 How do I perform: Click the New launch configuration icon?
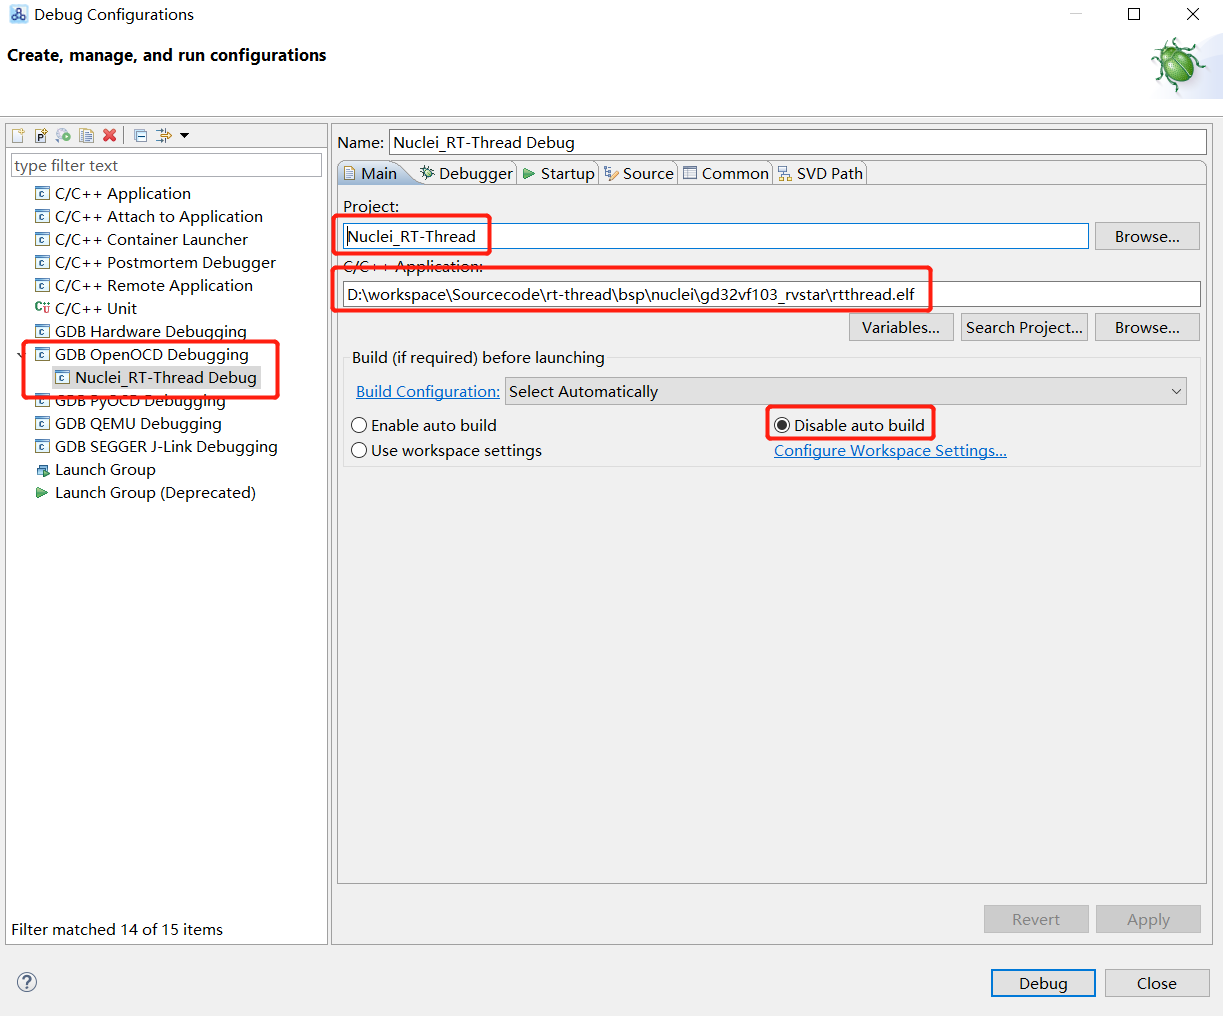(18, 135)
